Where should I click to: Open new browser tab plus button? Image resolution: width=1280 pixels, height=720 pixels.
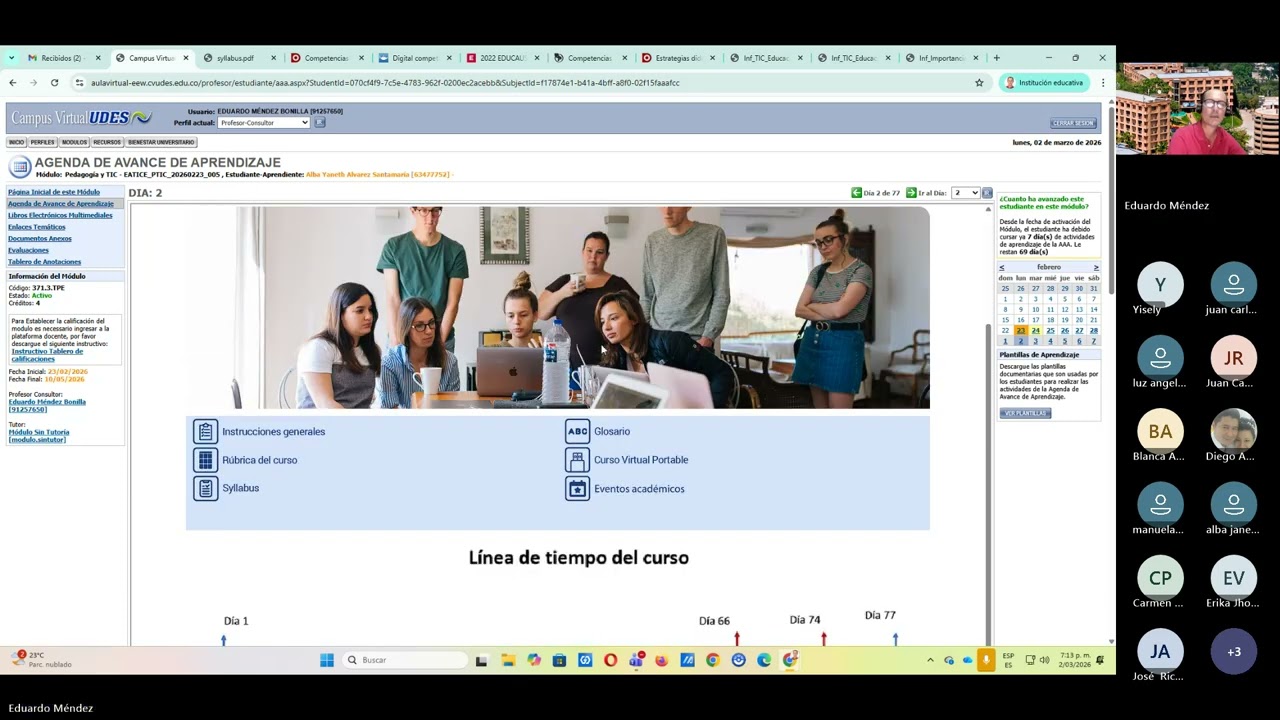(996, 58)
